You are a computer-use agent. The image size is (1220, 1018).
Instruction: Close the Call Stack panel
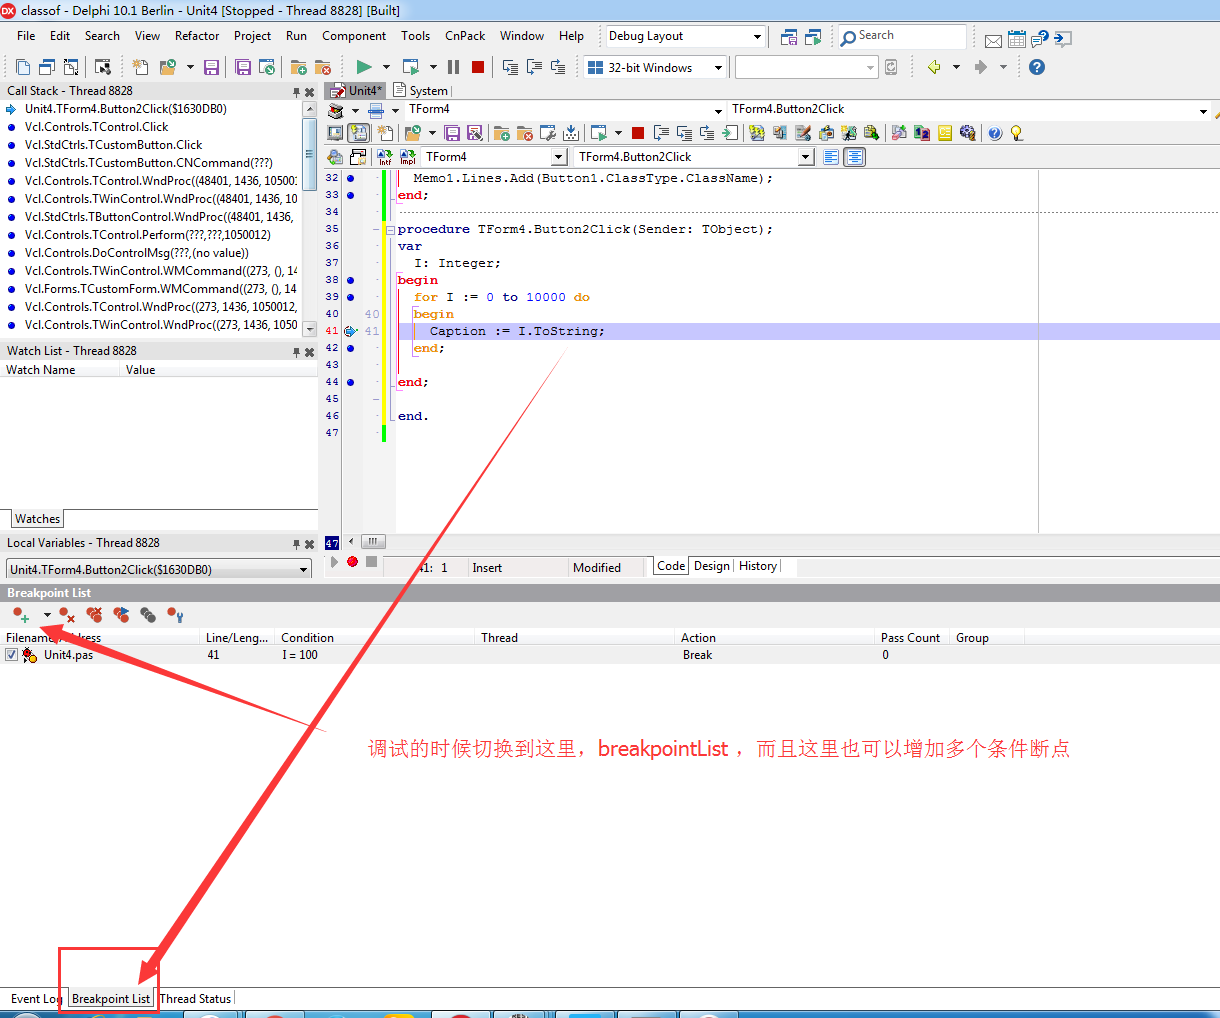pyautogui.click(x=310, y=92)
